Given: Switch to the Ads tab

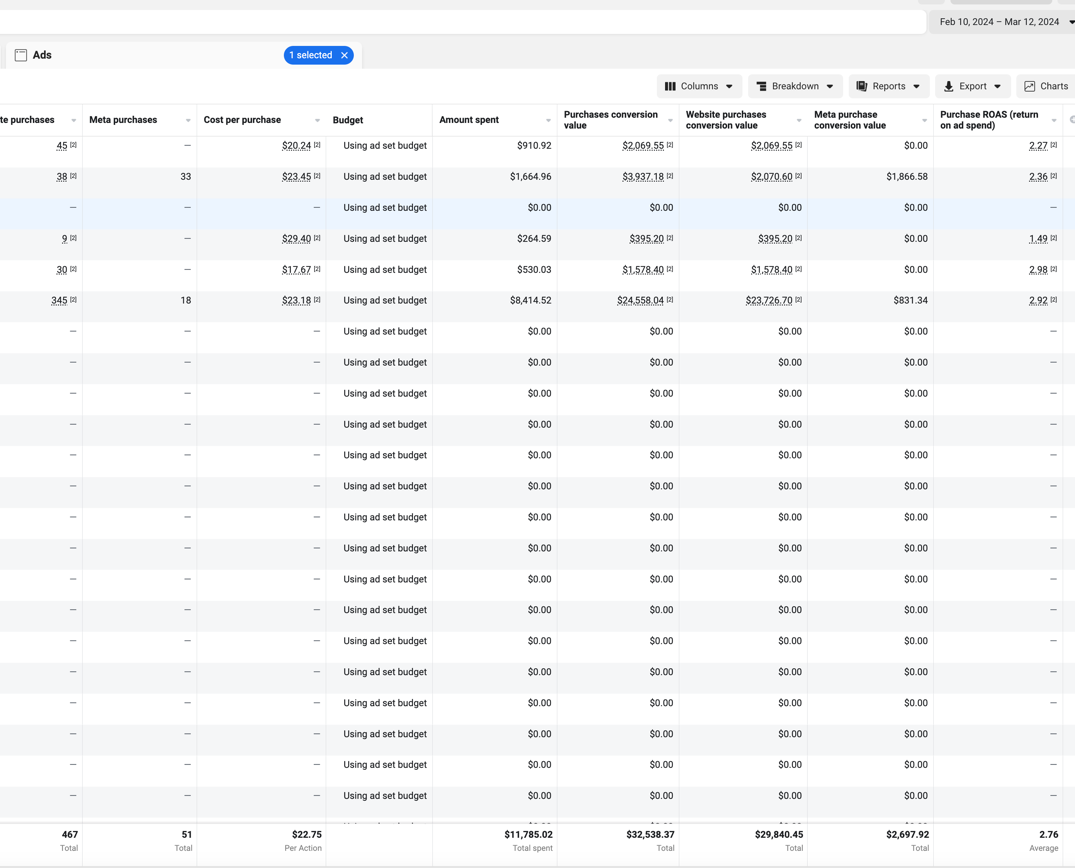Looking at the screenshot, I should 42,55.
